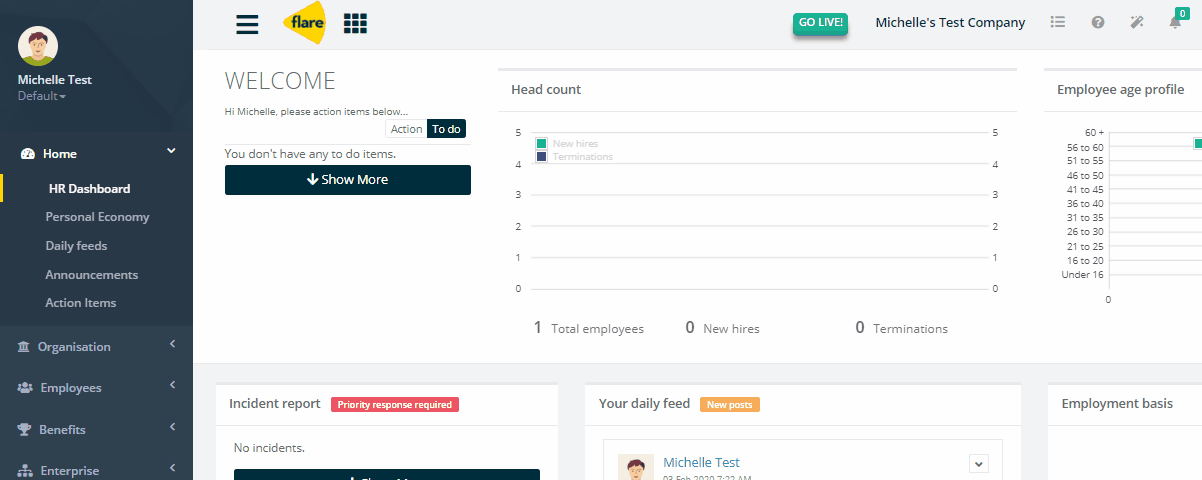Click the Flare logo
Screen dimensions: 1202x480
[305, 23]
